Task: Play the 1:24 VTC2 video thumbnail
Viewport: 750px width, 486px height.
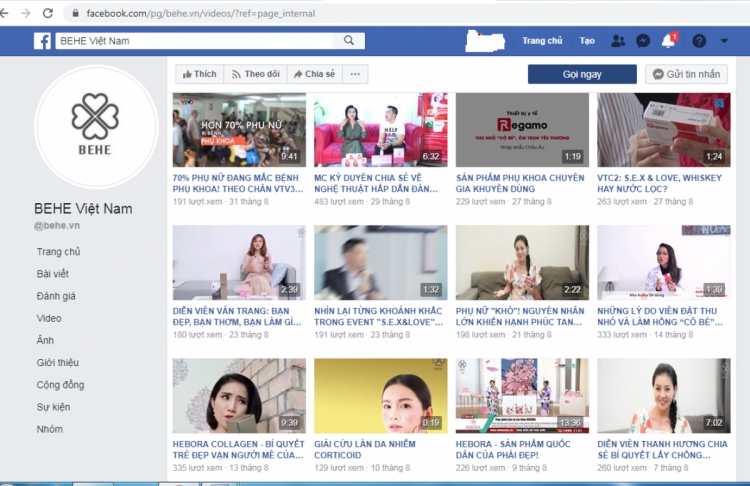Action: click(x=664, y=130)
